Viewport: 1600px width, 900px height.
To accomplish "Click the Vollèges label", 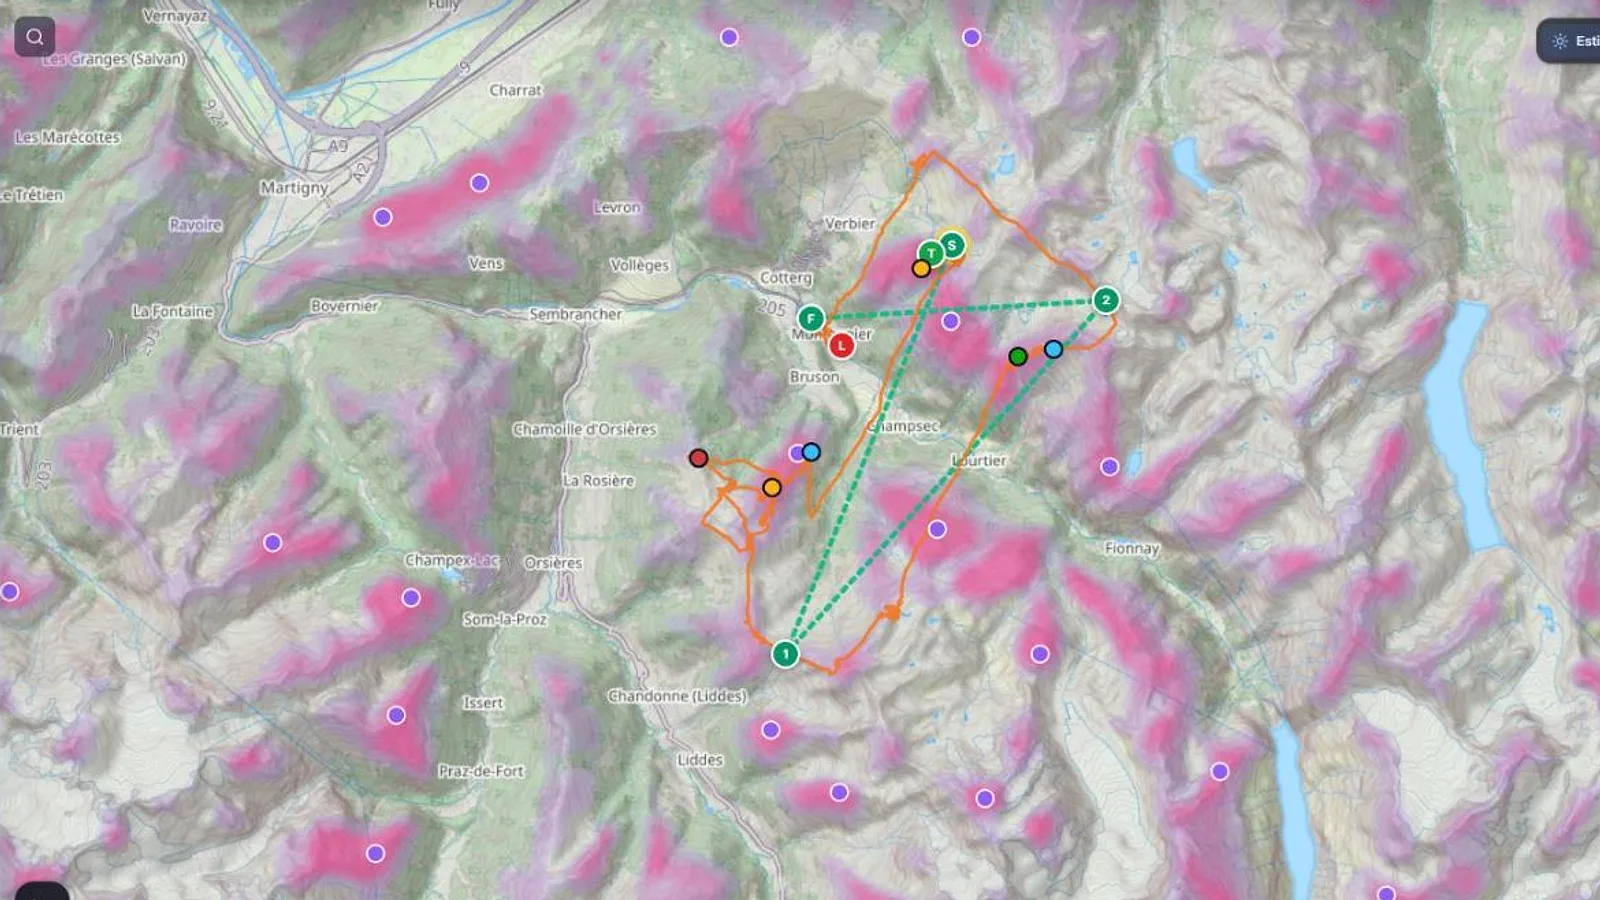I will [x=640, y=265].
